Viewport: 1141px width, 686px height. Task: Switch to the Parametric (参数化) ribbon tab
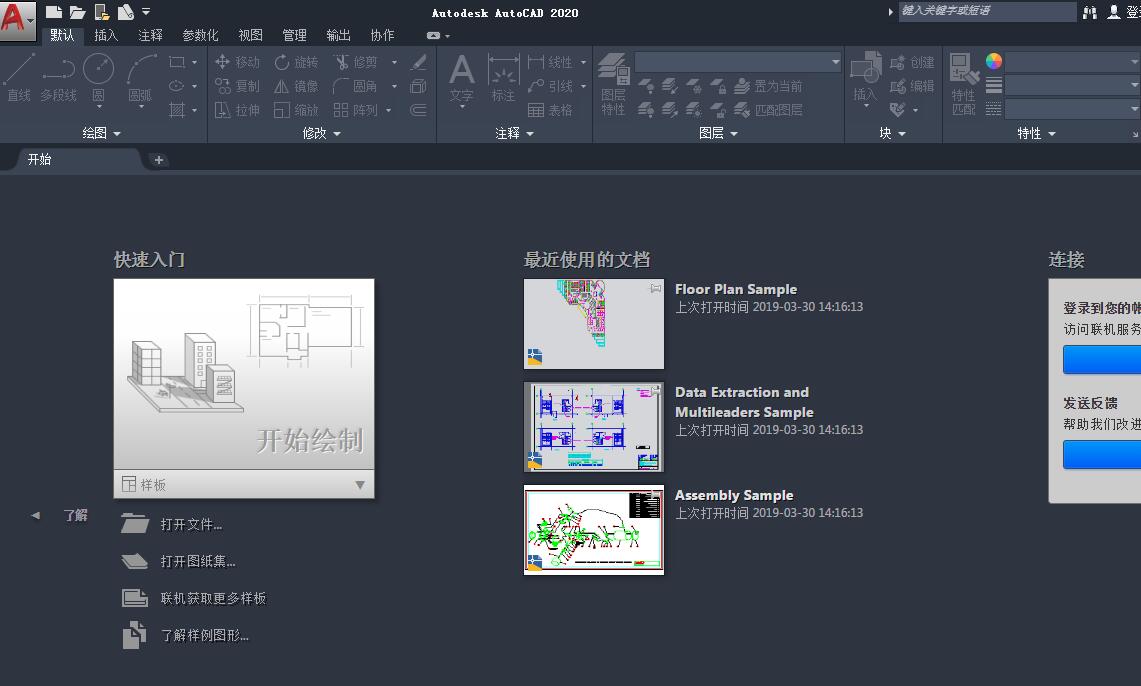[200, 35]
